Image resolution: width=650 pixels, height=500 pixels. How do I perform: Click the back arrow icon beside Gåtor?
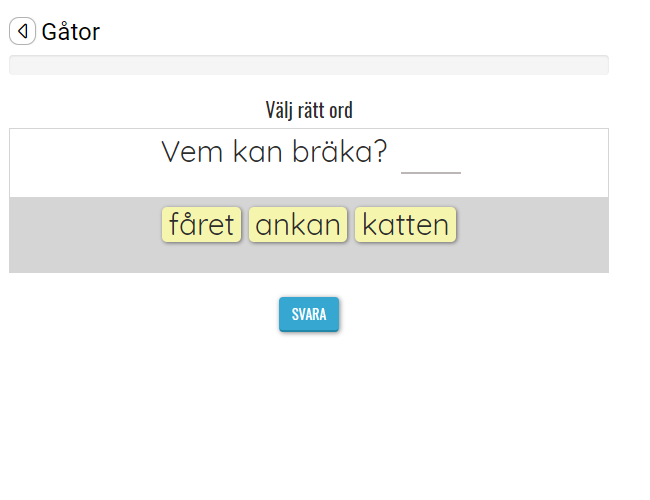[22, 32]
